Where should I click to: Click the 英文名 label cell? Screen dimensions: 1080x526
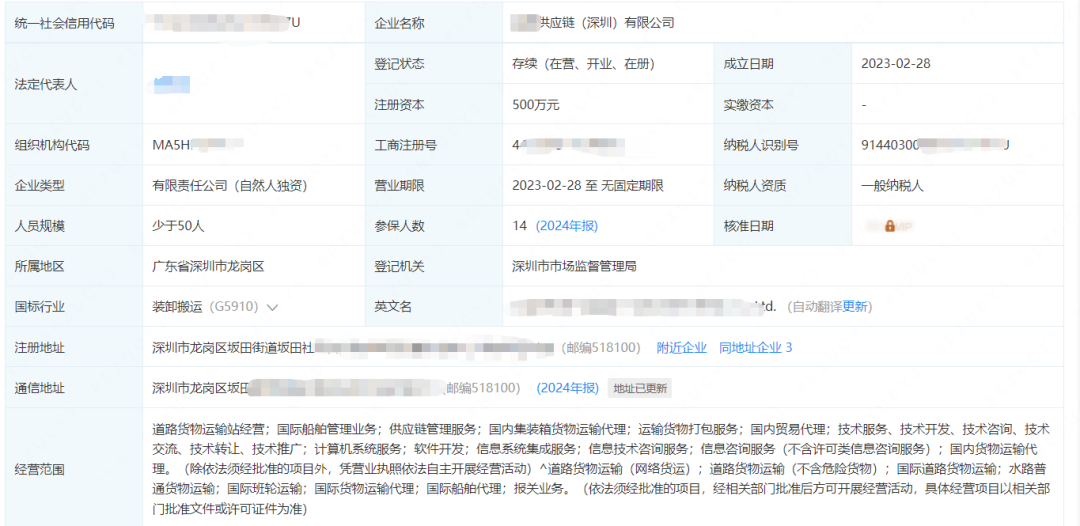coord(434,307)
